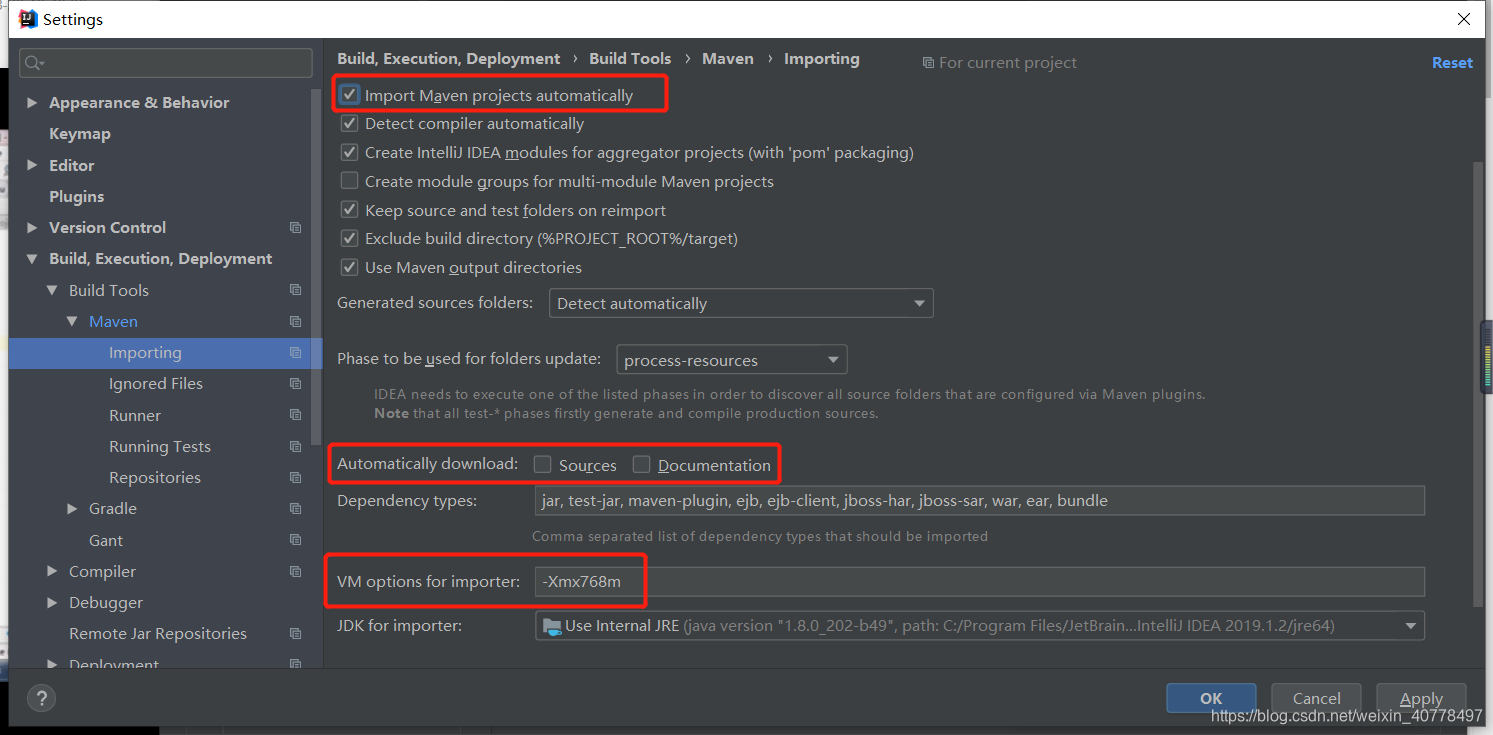Open the help question mark button
This screenshot has width=1493, height=735.
[41, 698]
